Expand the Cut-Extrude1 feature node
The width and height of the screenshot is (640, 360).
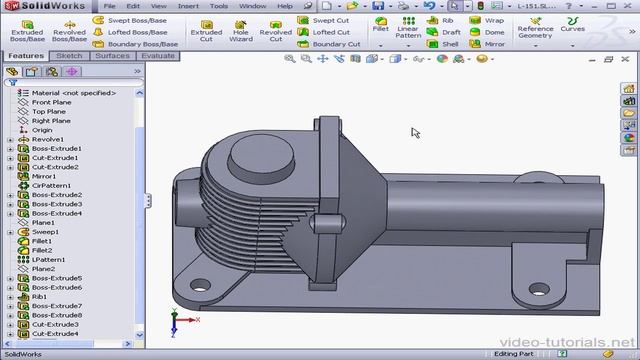tap(10, 158)
